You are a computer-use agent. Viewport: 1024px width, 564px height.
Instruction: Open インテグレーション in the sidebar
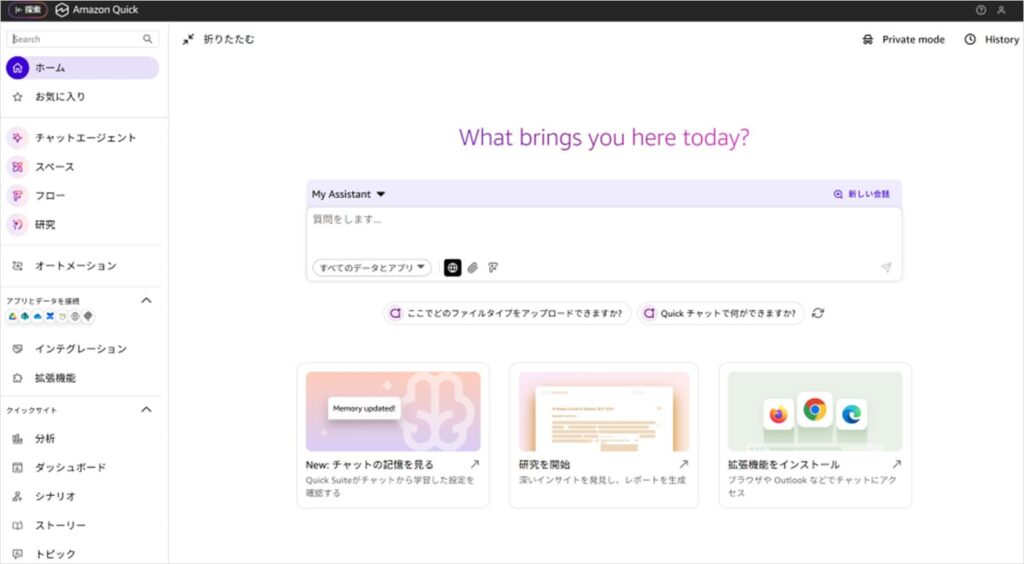tap(82, 349)
